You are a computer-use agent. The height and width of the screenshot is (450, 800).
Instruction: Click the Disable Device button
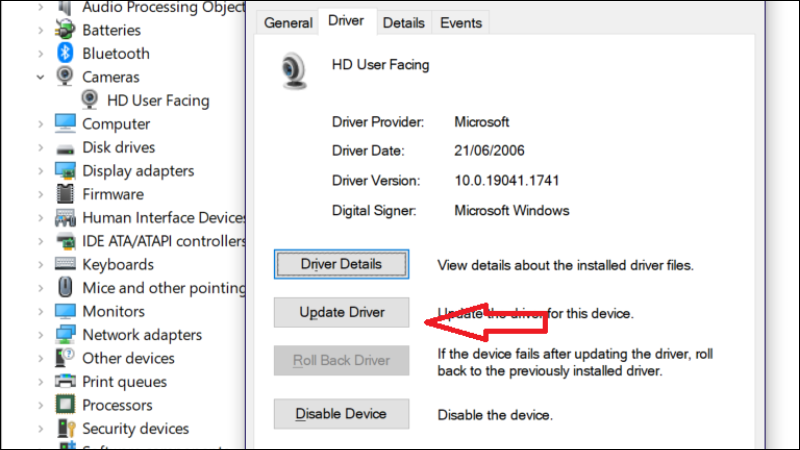[x=341, y=413]
